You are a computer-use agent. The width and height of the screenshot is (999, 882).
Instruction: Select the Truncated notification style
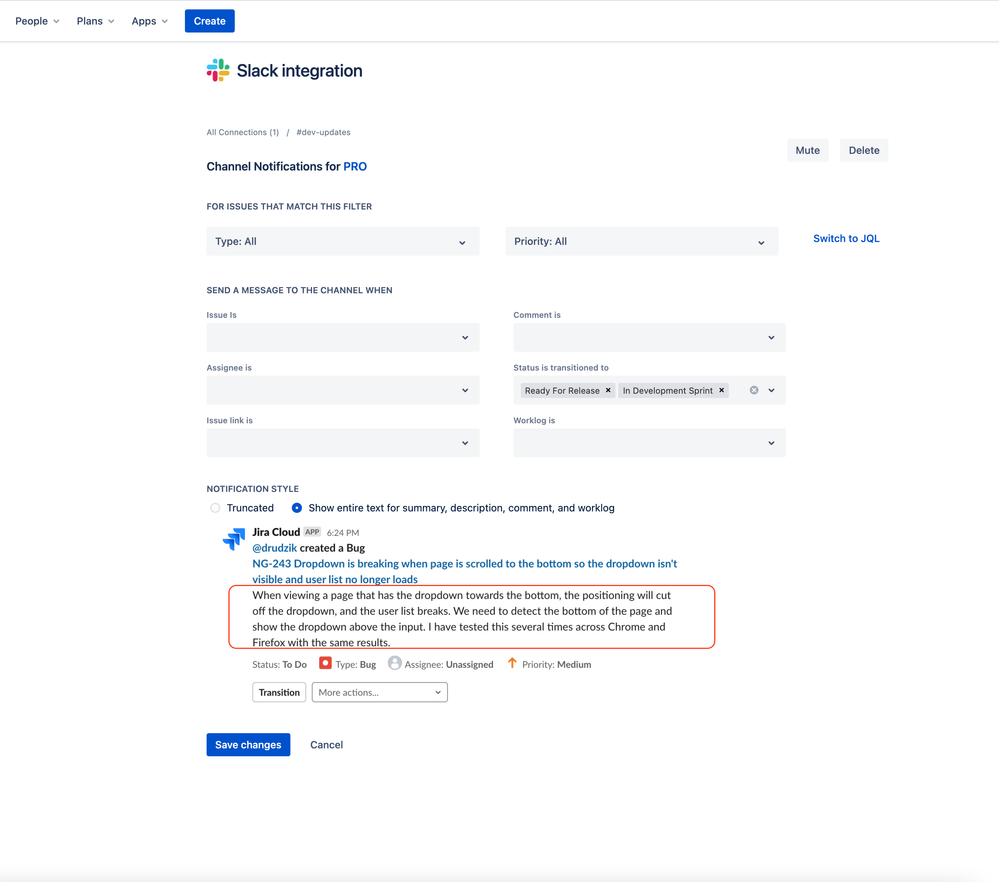tap(215, 508)
